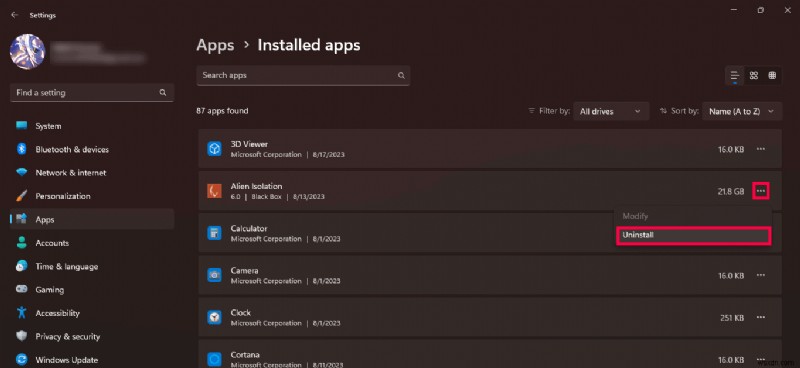
Task: Click the Calculator app icon
Action: [x=214, y=233]
